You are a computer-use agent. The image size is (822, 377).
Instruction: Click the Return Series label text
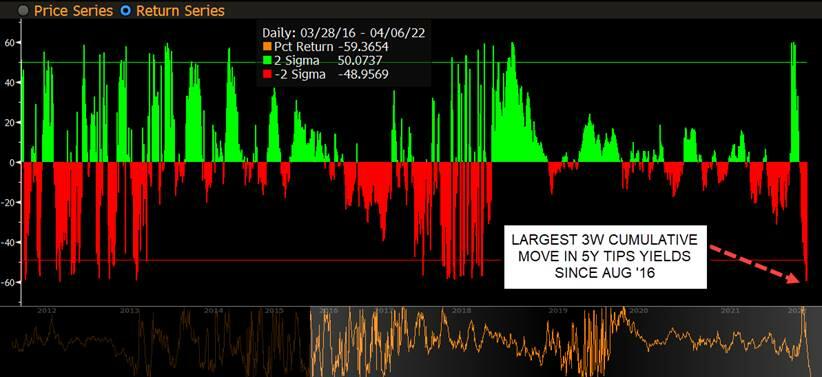(180, 11)
